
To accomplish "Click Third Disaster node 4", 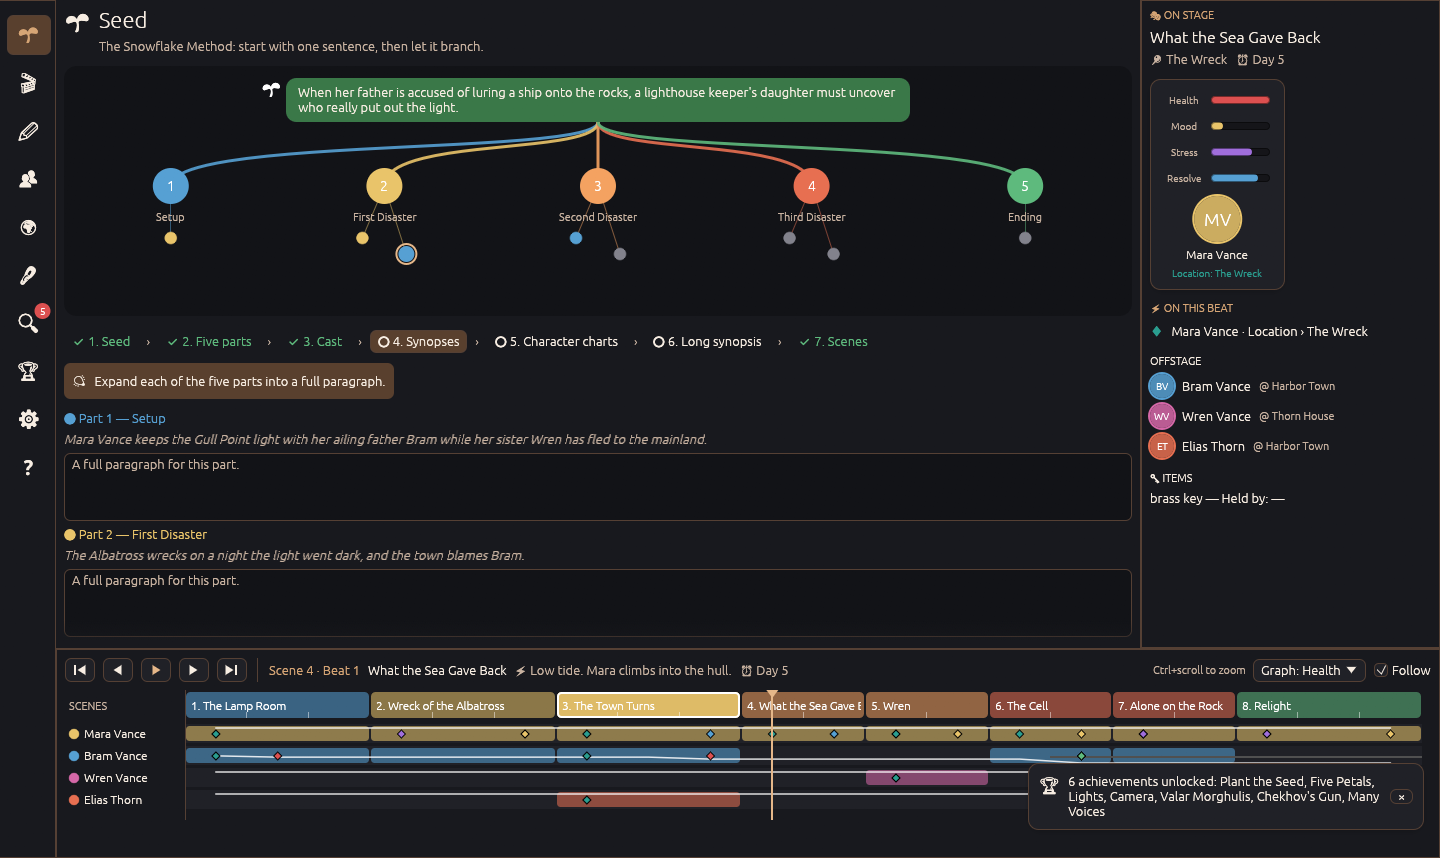I will (x=811, y=186).
